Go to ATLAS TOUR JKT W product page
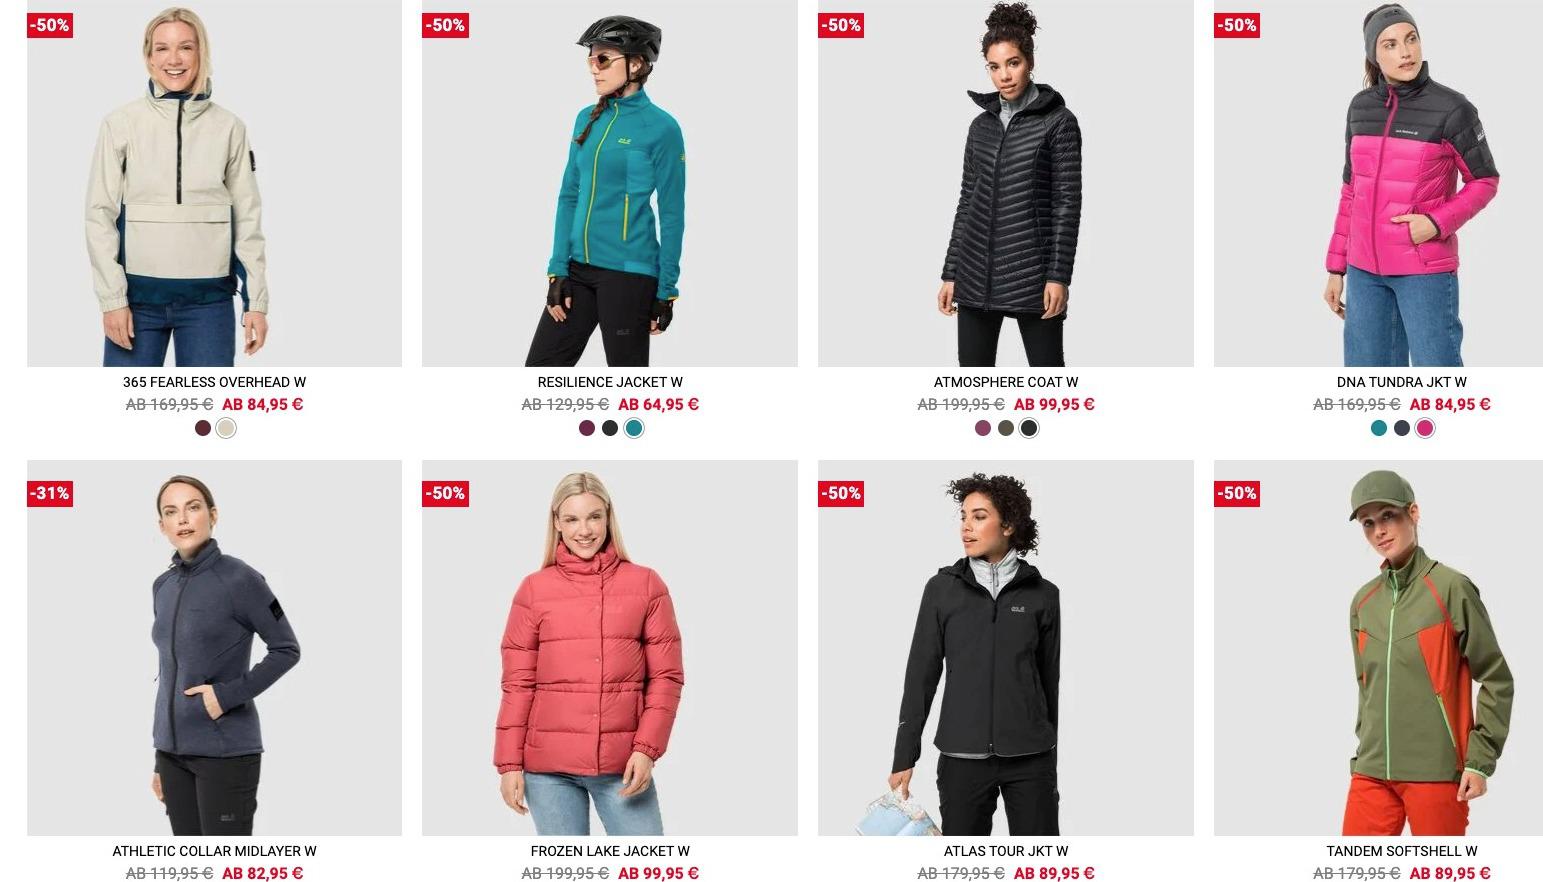The height and width of the screenshot is (882, 1543). pos(1006,851)
